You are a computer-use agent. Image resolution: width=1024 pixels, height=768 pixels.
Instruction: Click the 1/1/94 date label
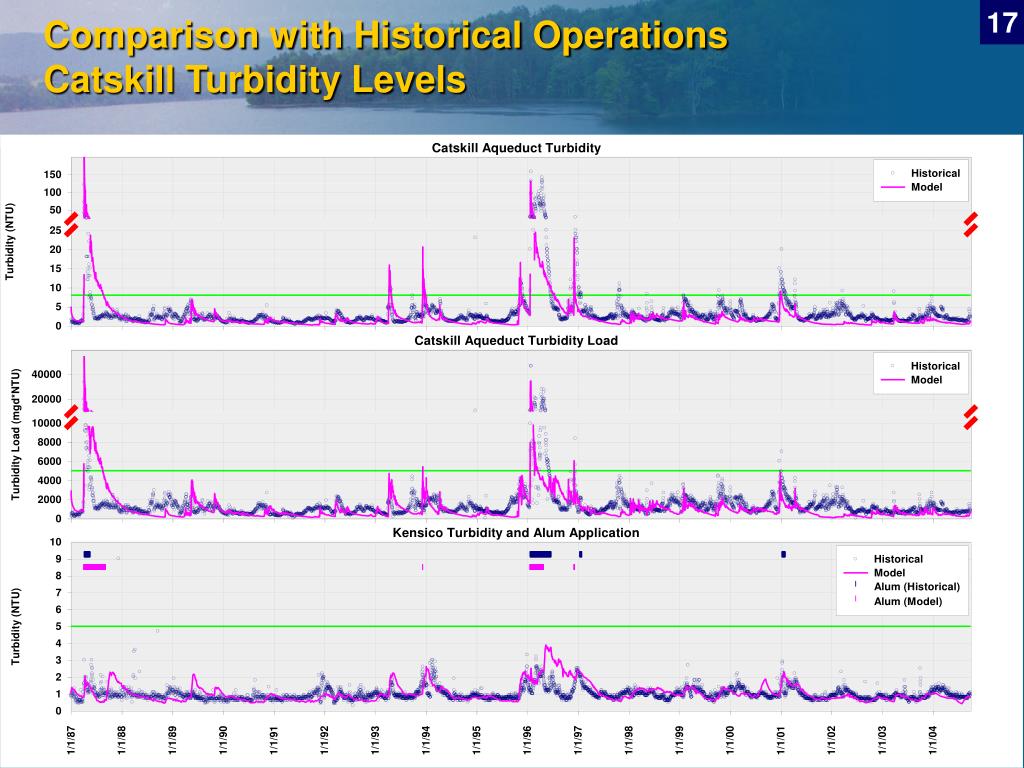(426, 740)
